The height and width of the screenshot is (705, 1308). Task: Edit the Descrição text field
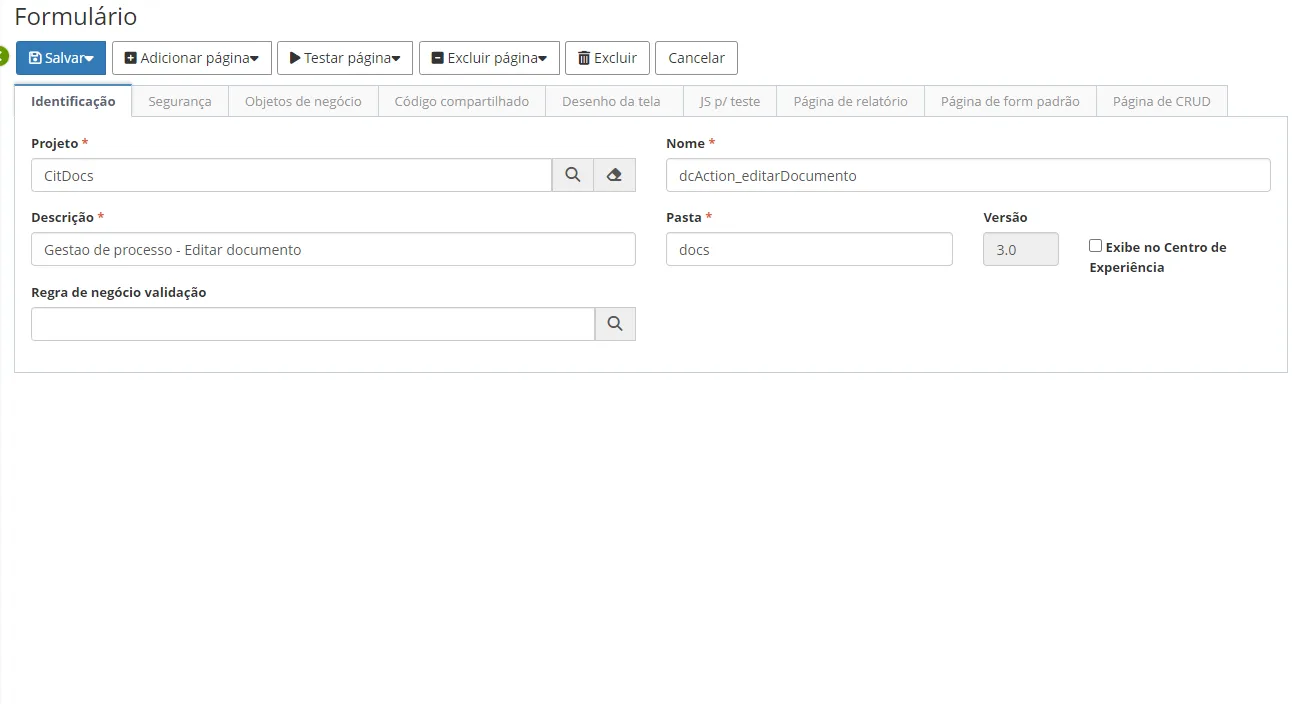tap(333, 249)
